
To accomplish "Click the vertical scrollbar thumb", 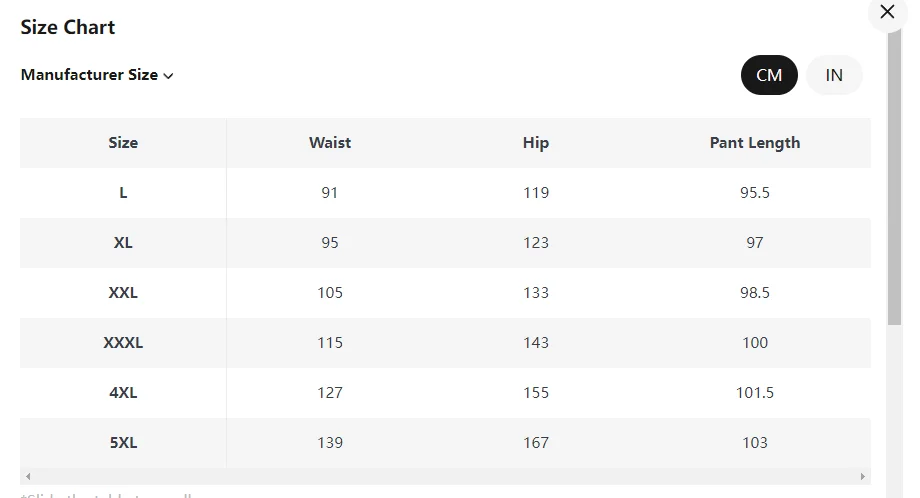I will point(894,176).
